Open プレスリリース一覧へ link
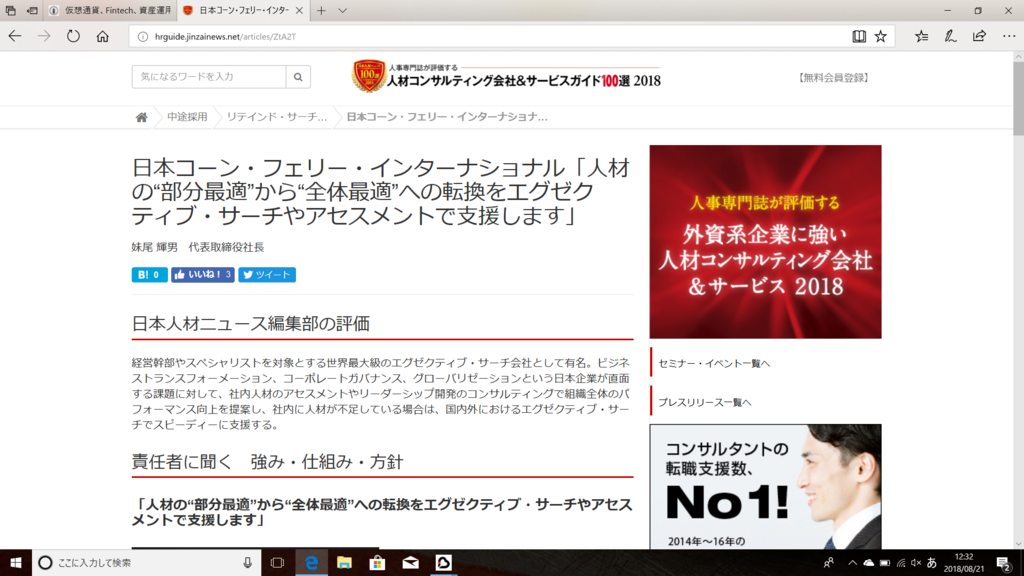 (704, 402)
